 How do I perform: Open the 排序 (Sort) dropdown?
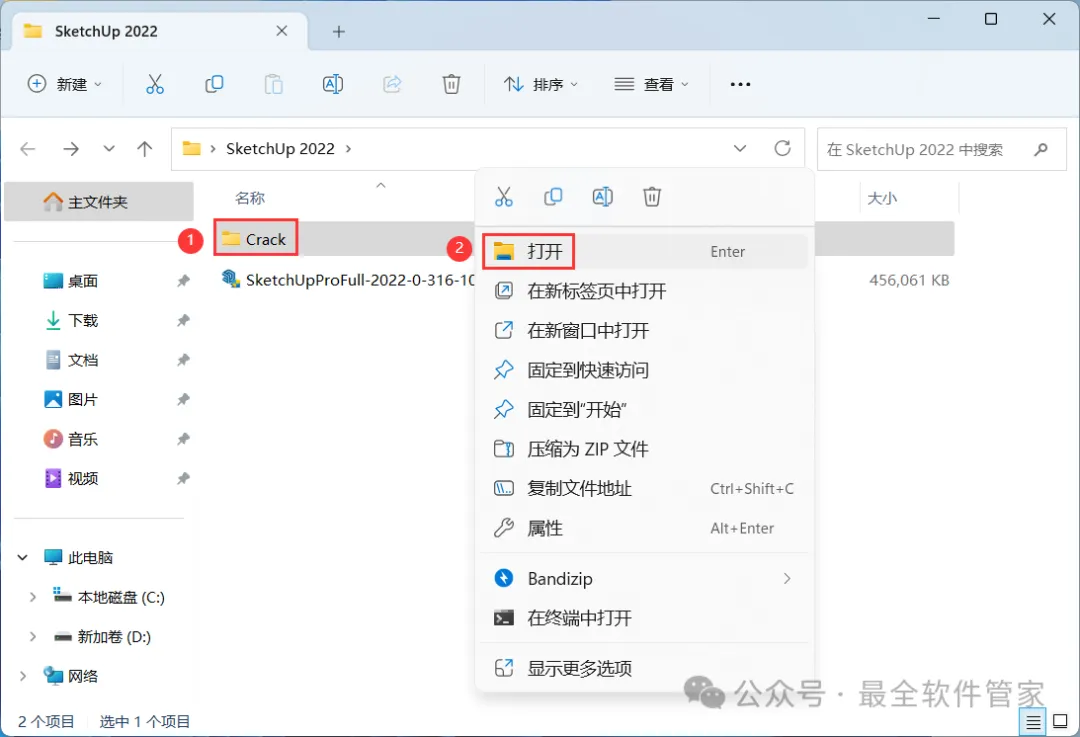point(541,84)
